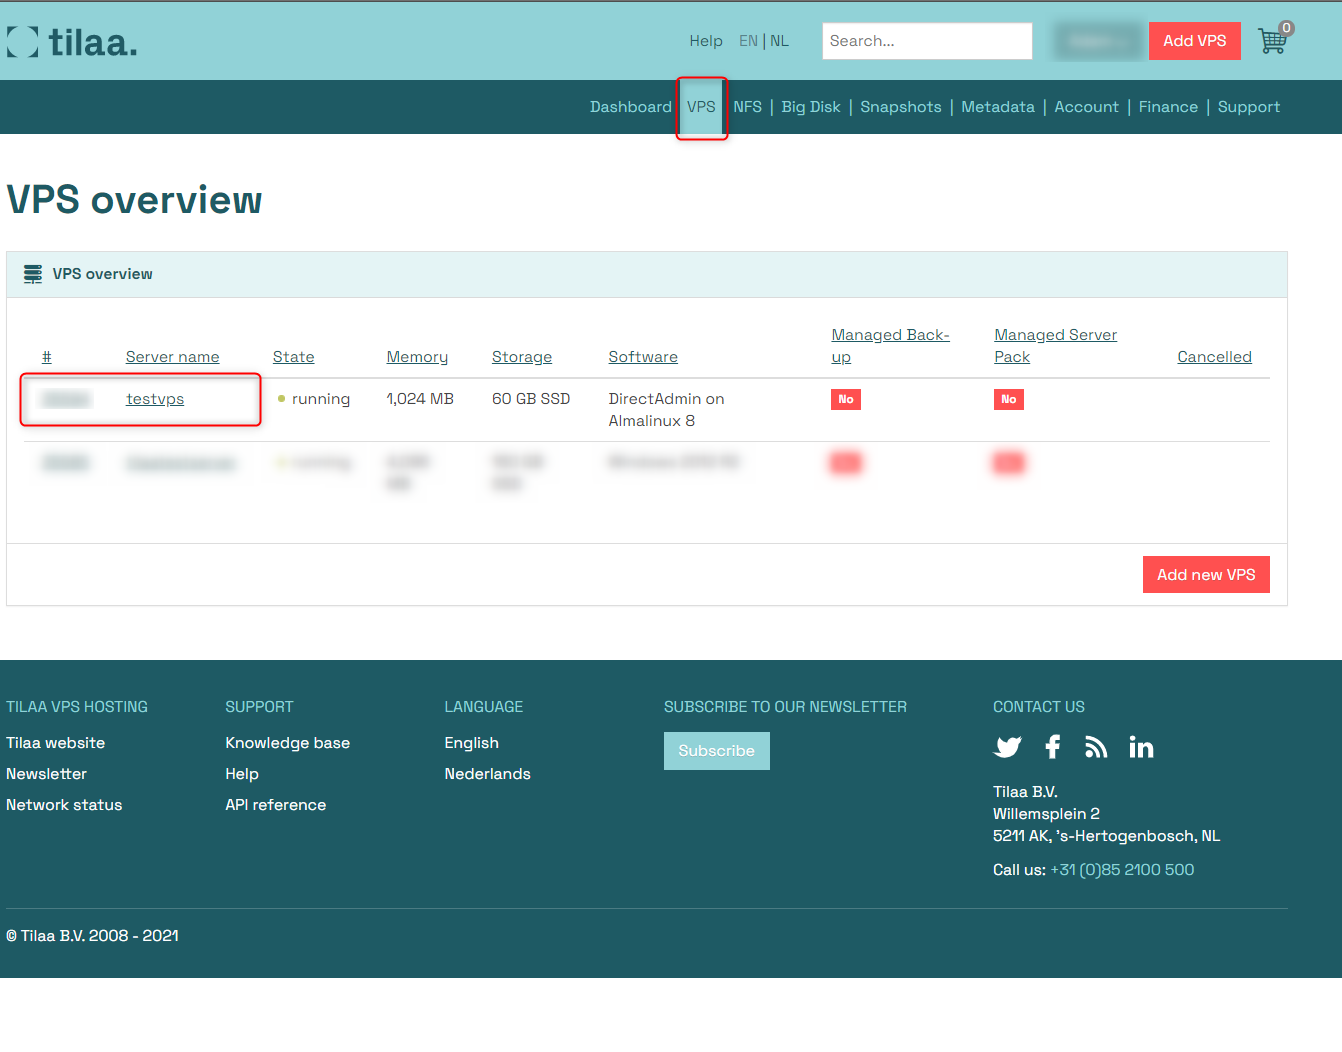
Task: Click the Managed Back-up No badge for testvps
Action: 846,400
